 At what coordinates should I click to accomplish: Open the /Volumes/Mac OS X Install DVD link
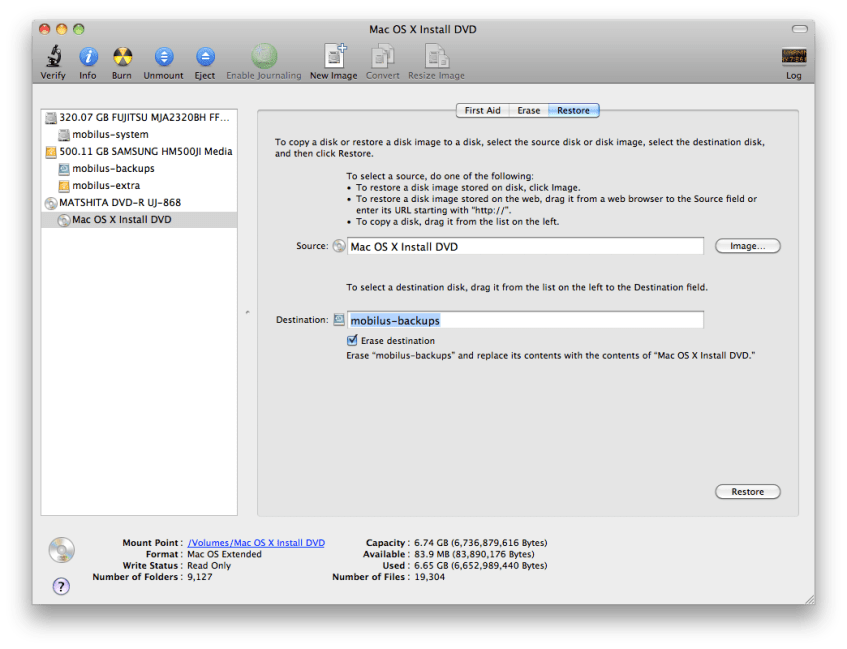256,543
